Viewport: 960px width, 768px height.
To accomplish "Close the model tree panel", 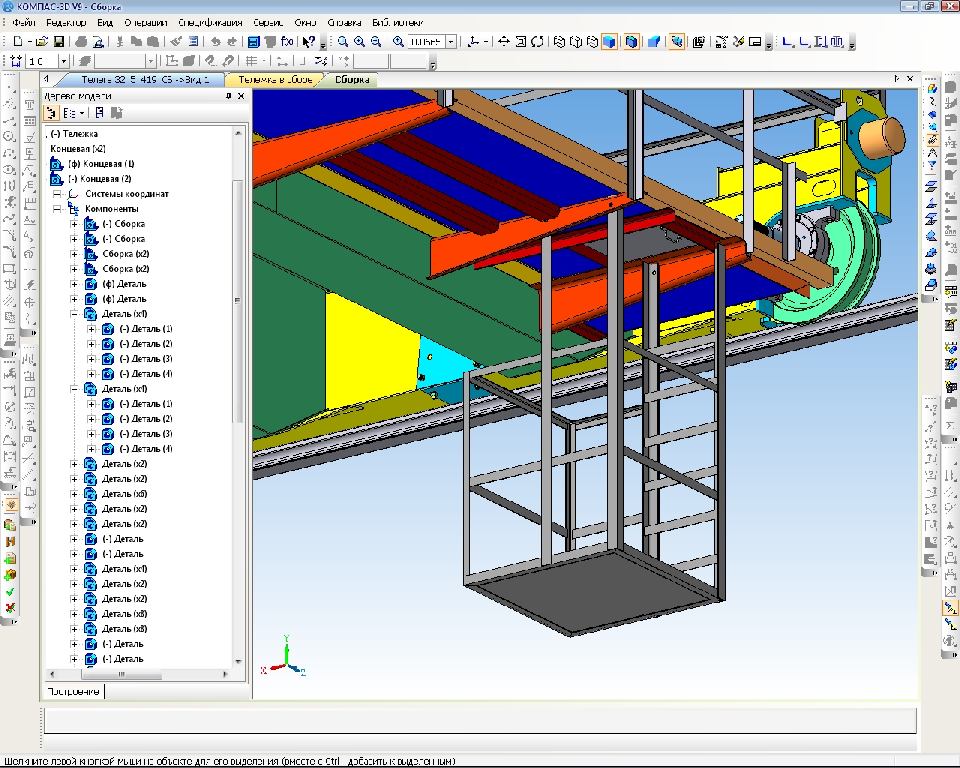I will pos(242,96).
